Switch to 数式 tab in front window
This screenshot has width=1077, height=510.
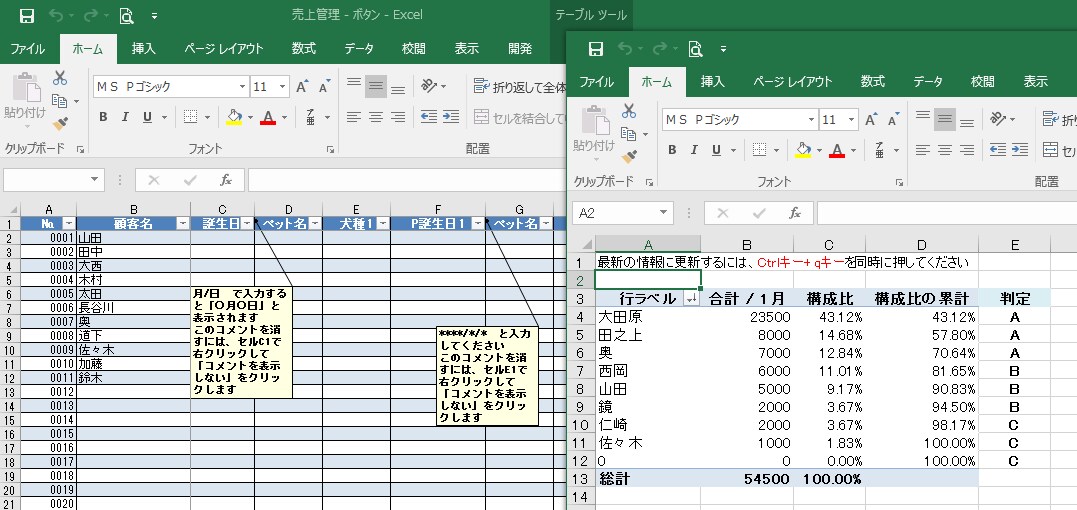coord(872,82)
